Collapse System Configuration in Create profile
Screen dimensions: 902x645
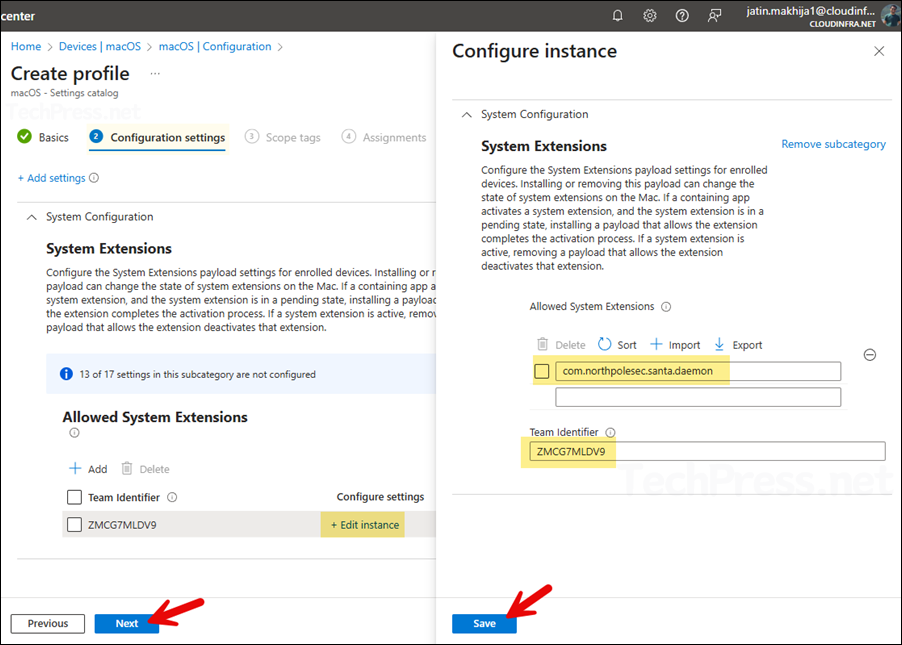[x=32, y=217]
